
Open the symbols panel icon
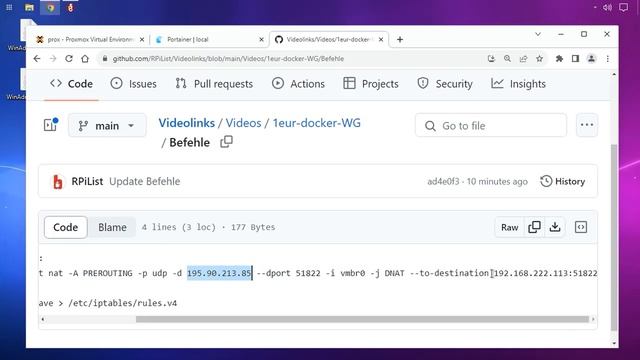pos(580,227)
